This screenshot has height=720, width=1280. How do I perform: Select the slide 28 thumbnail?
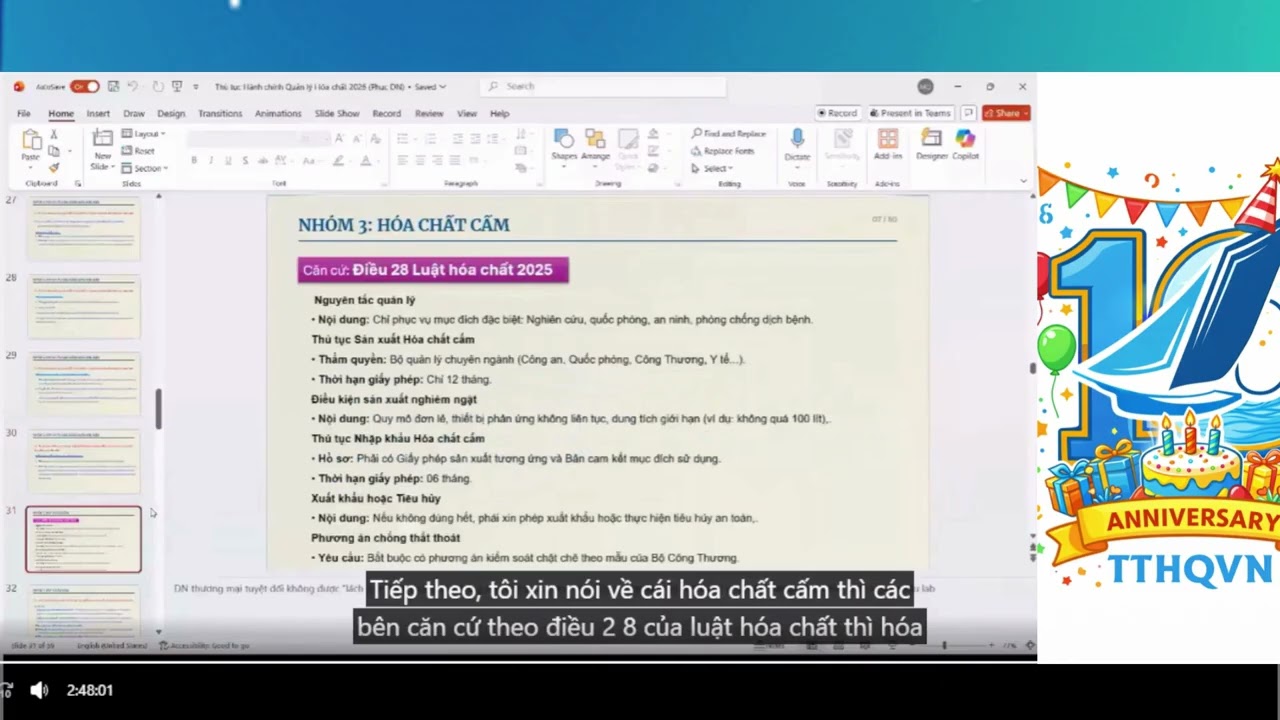(x=83, y=306)
